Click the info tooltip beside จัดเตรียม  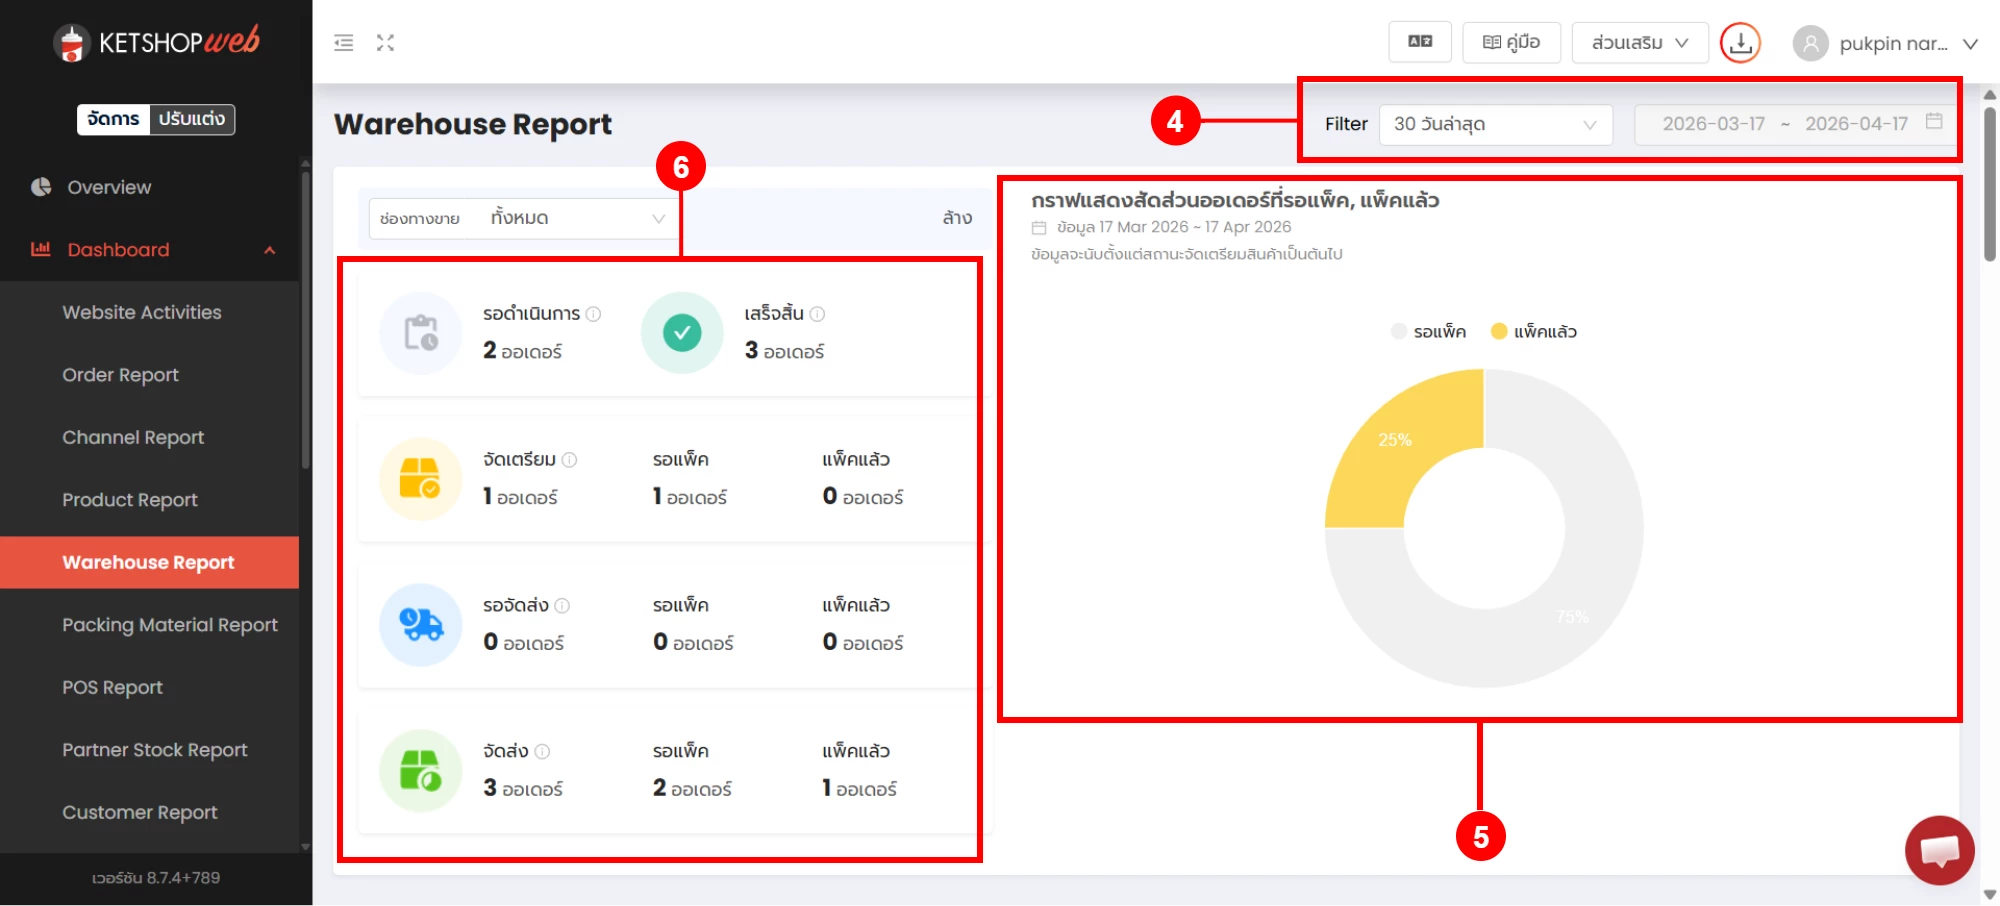pyautogui.click(x=570, y=460)
